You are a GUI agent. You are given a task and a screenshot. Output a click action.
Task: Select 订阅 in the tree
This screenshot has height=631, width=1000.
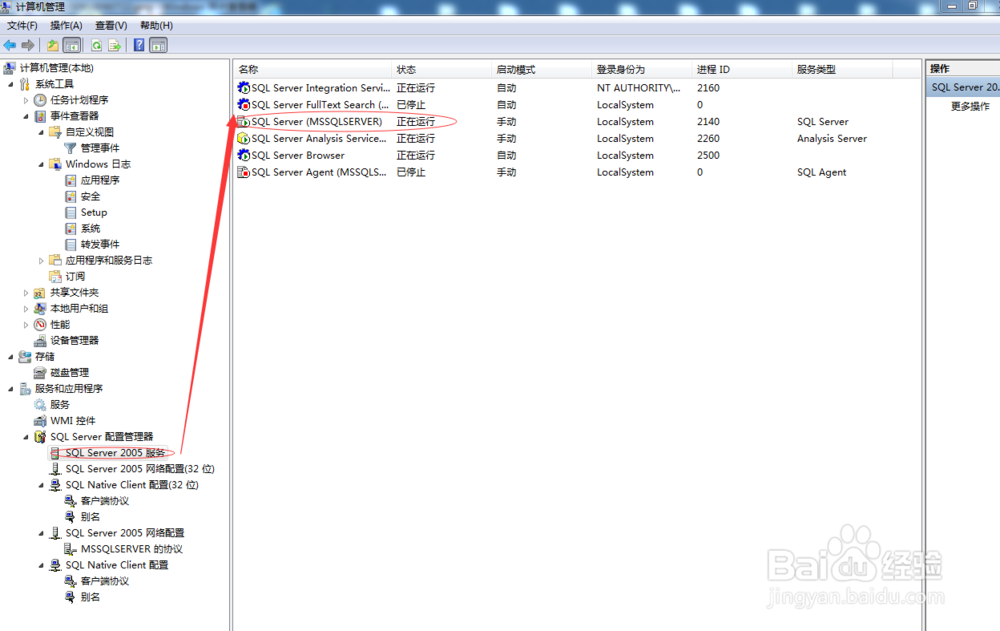(75, 276)
